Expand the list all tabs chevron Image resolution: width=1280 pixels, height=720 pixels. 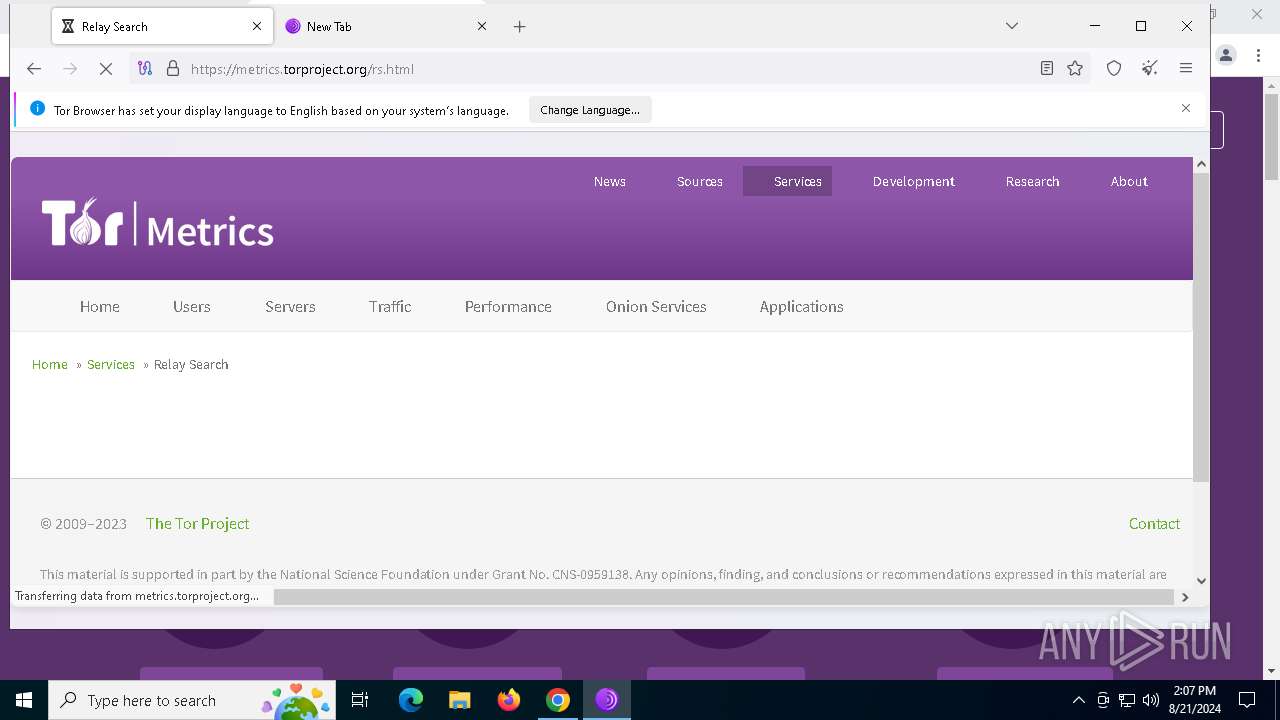[x=1012, y=26]
